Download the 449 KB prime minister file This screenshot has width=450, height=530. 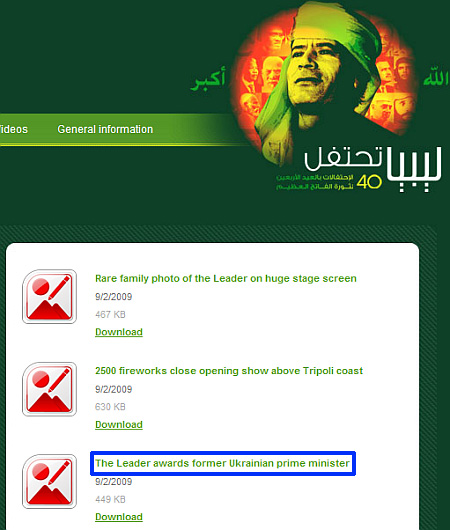tap(119, 517)
